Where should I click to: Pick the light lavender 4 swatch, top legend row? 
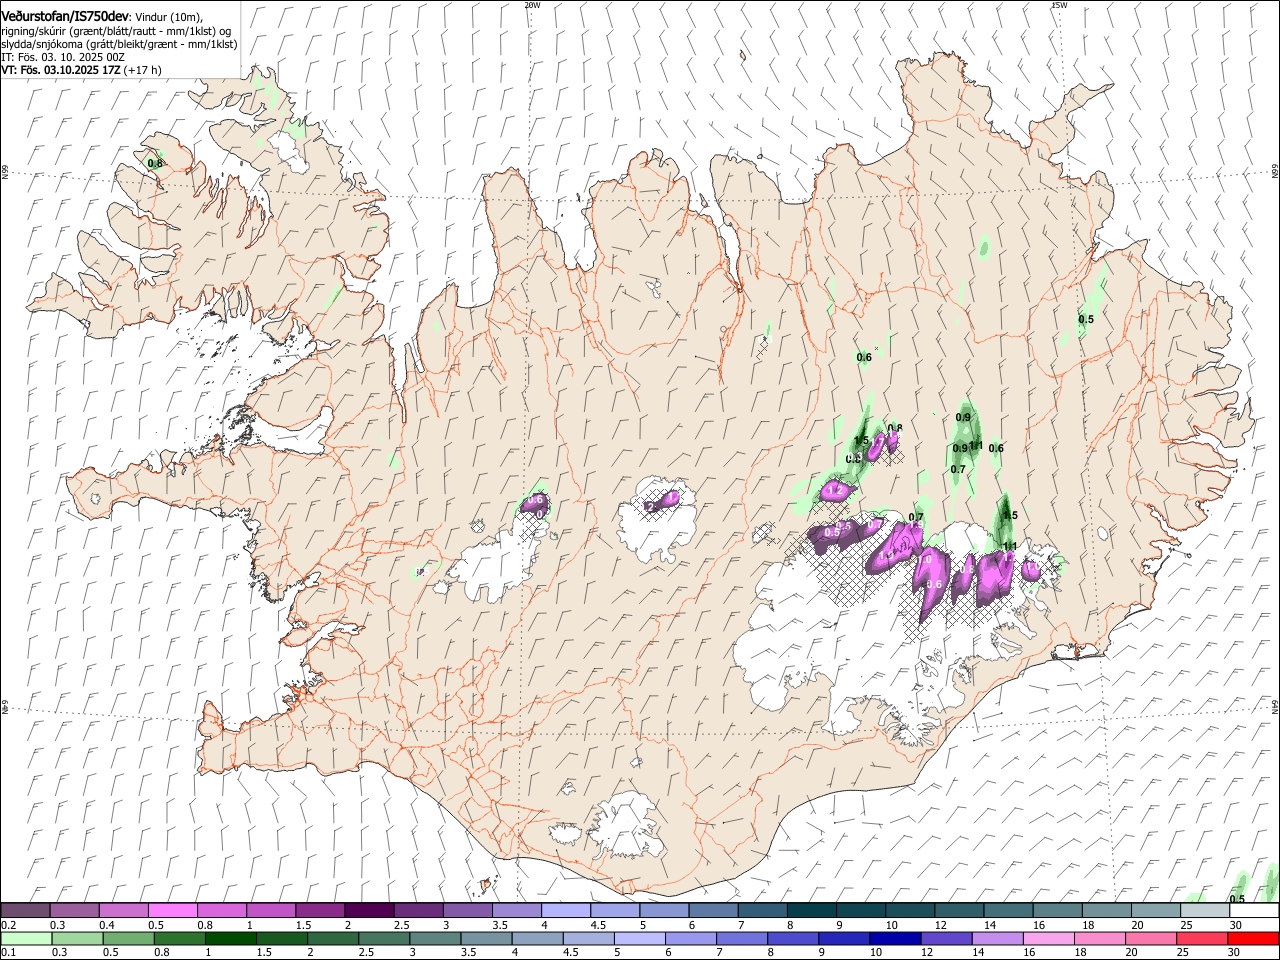(565, 911)
